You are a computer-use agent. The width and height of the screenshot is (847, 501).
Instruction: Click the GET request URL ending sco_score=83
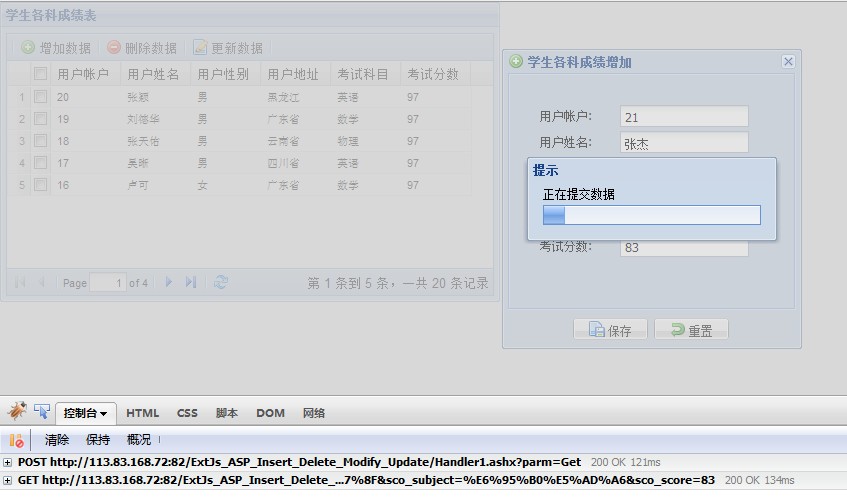pyautogui.click(x=366, y=480)
